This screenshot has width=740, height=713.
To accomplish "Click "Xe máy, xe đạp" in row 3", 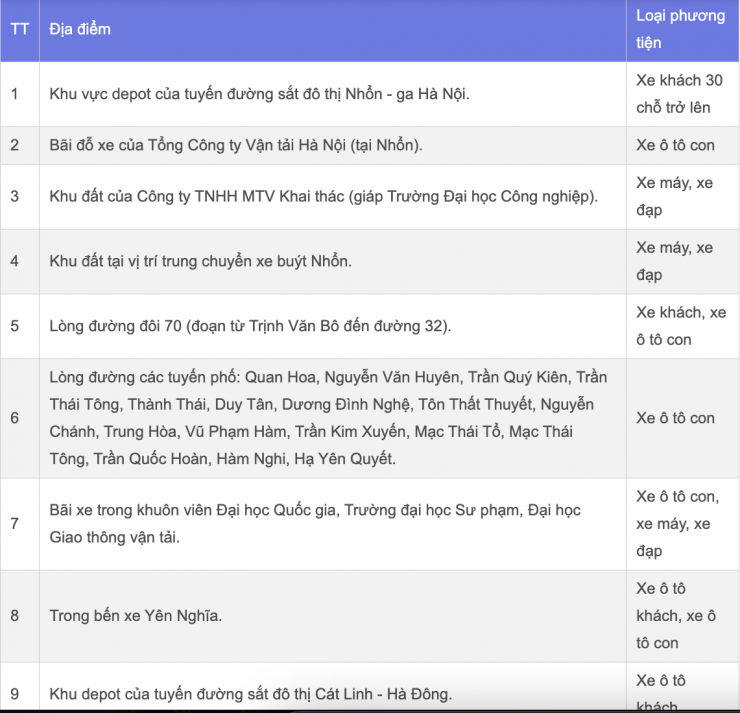I will click(675, 196).
